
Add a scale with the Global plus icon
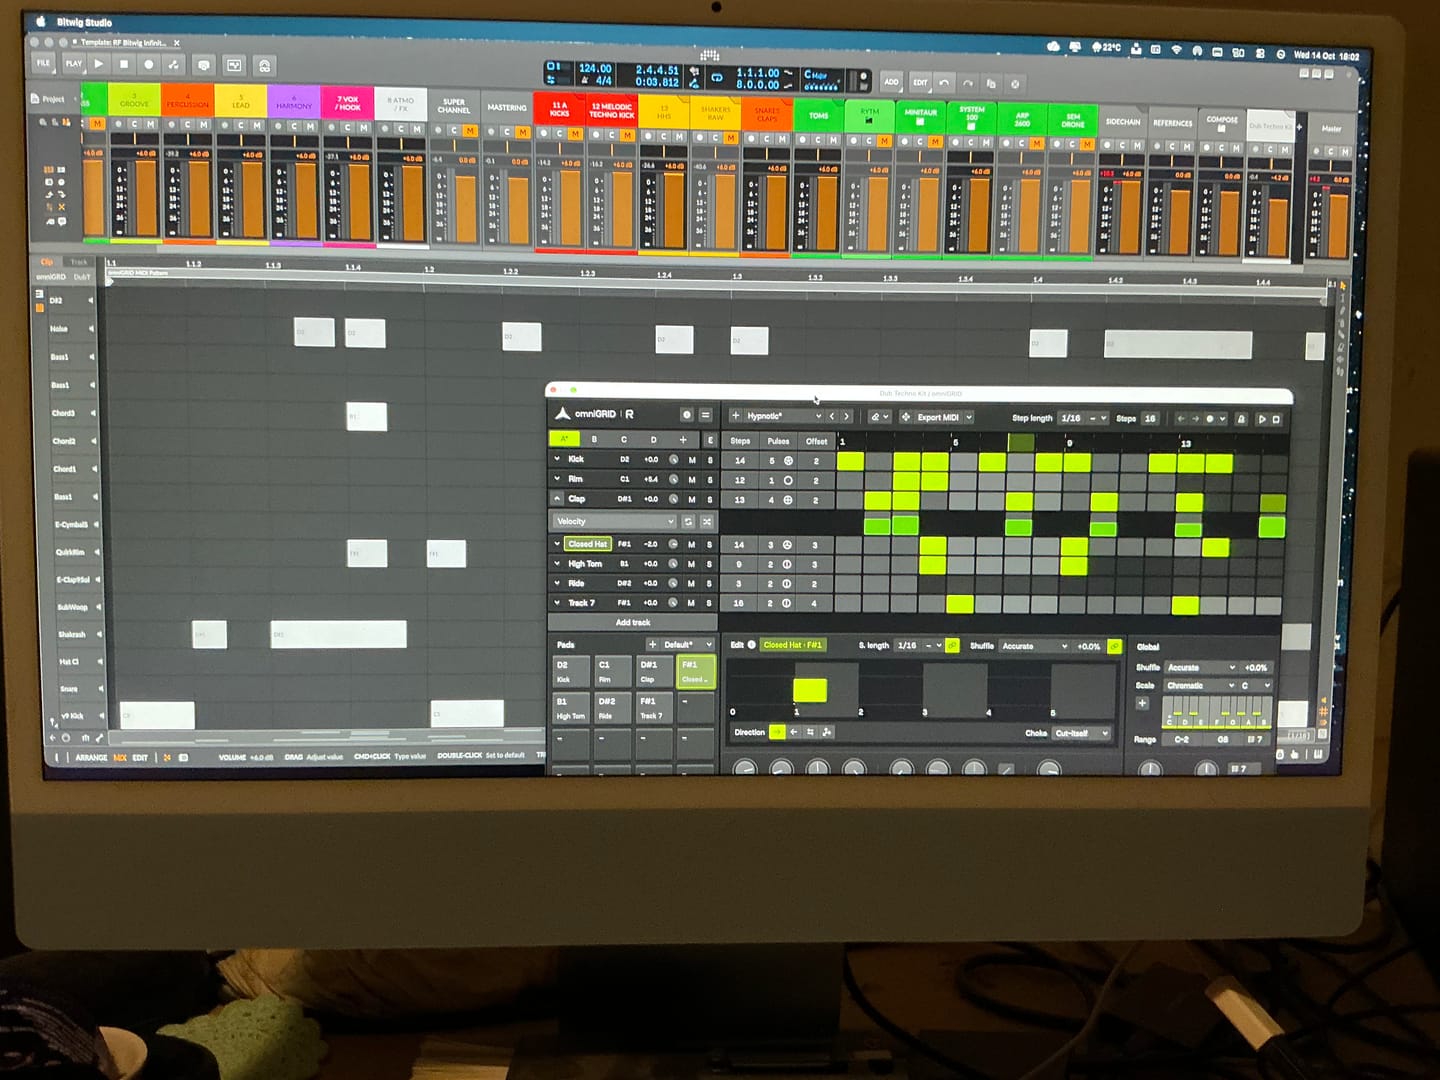(1142, 704)
